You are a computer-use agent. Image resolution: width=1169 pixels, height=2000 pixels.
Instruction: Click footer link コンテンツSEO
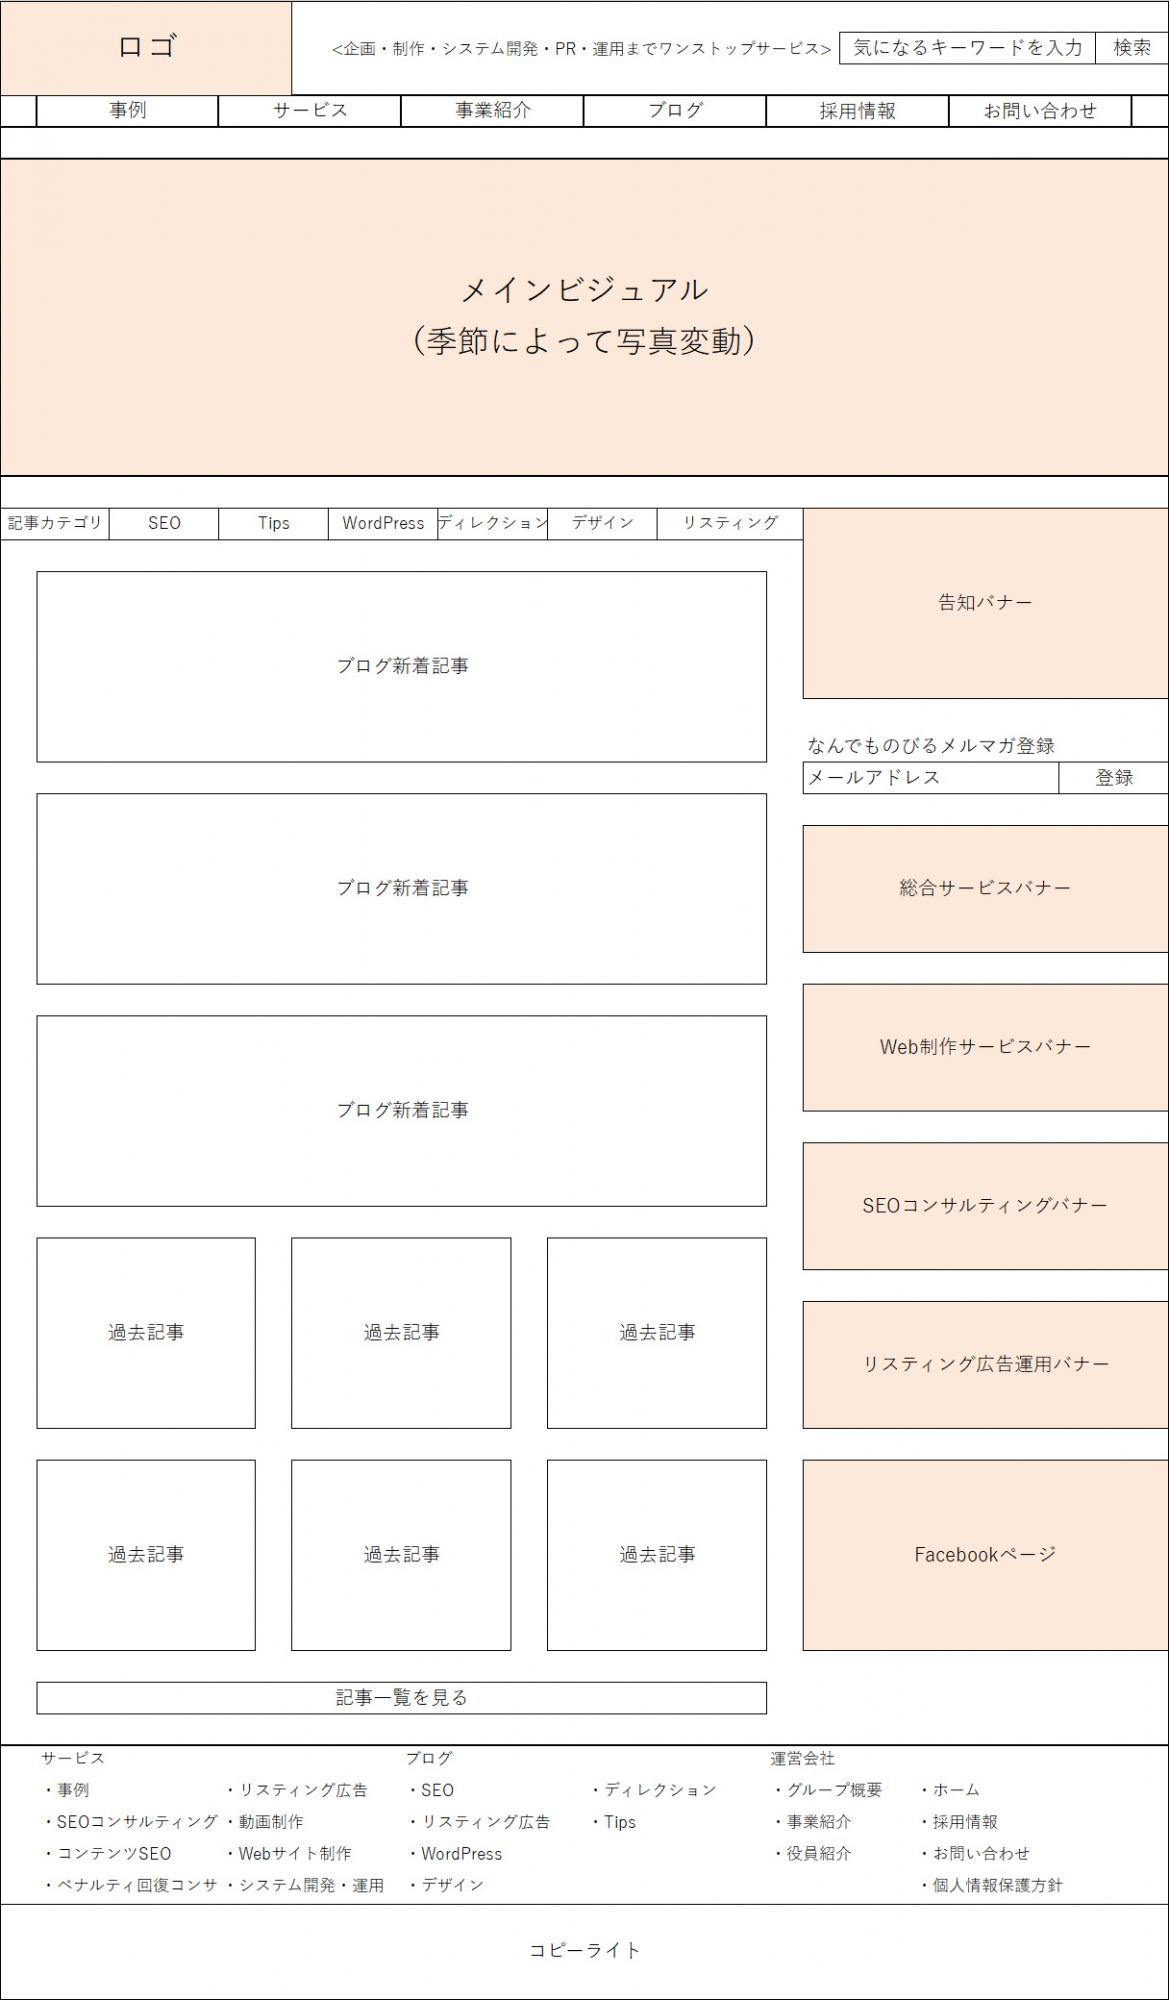coord(107,1854)
